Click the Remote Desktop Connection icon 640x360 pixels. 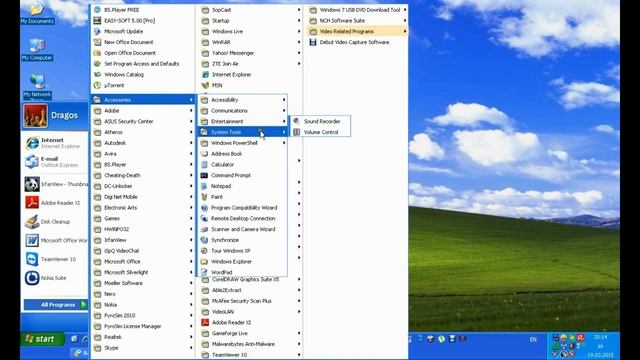pyautogui.click(x=204, y=218)
